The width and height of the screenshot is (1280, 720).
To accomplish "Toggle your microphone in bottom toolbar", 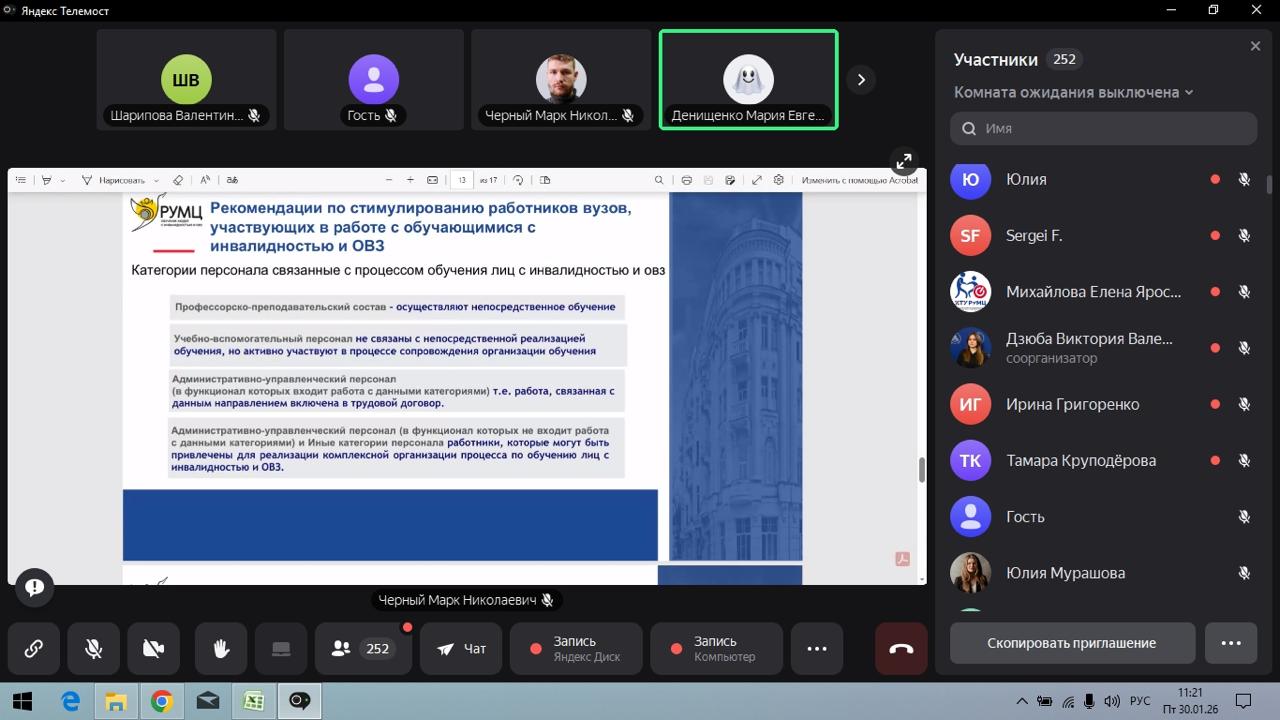I will click(94, 649).
